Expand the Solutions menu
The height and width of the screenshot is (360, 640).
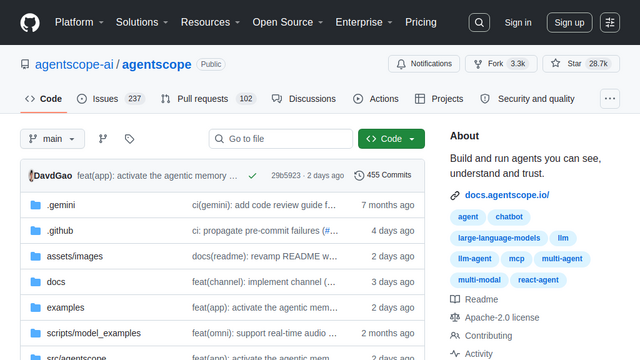point(142,22)
